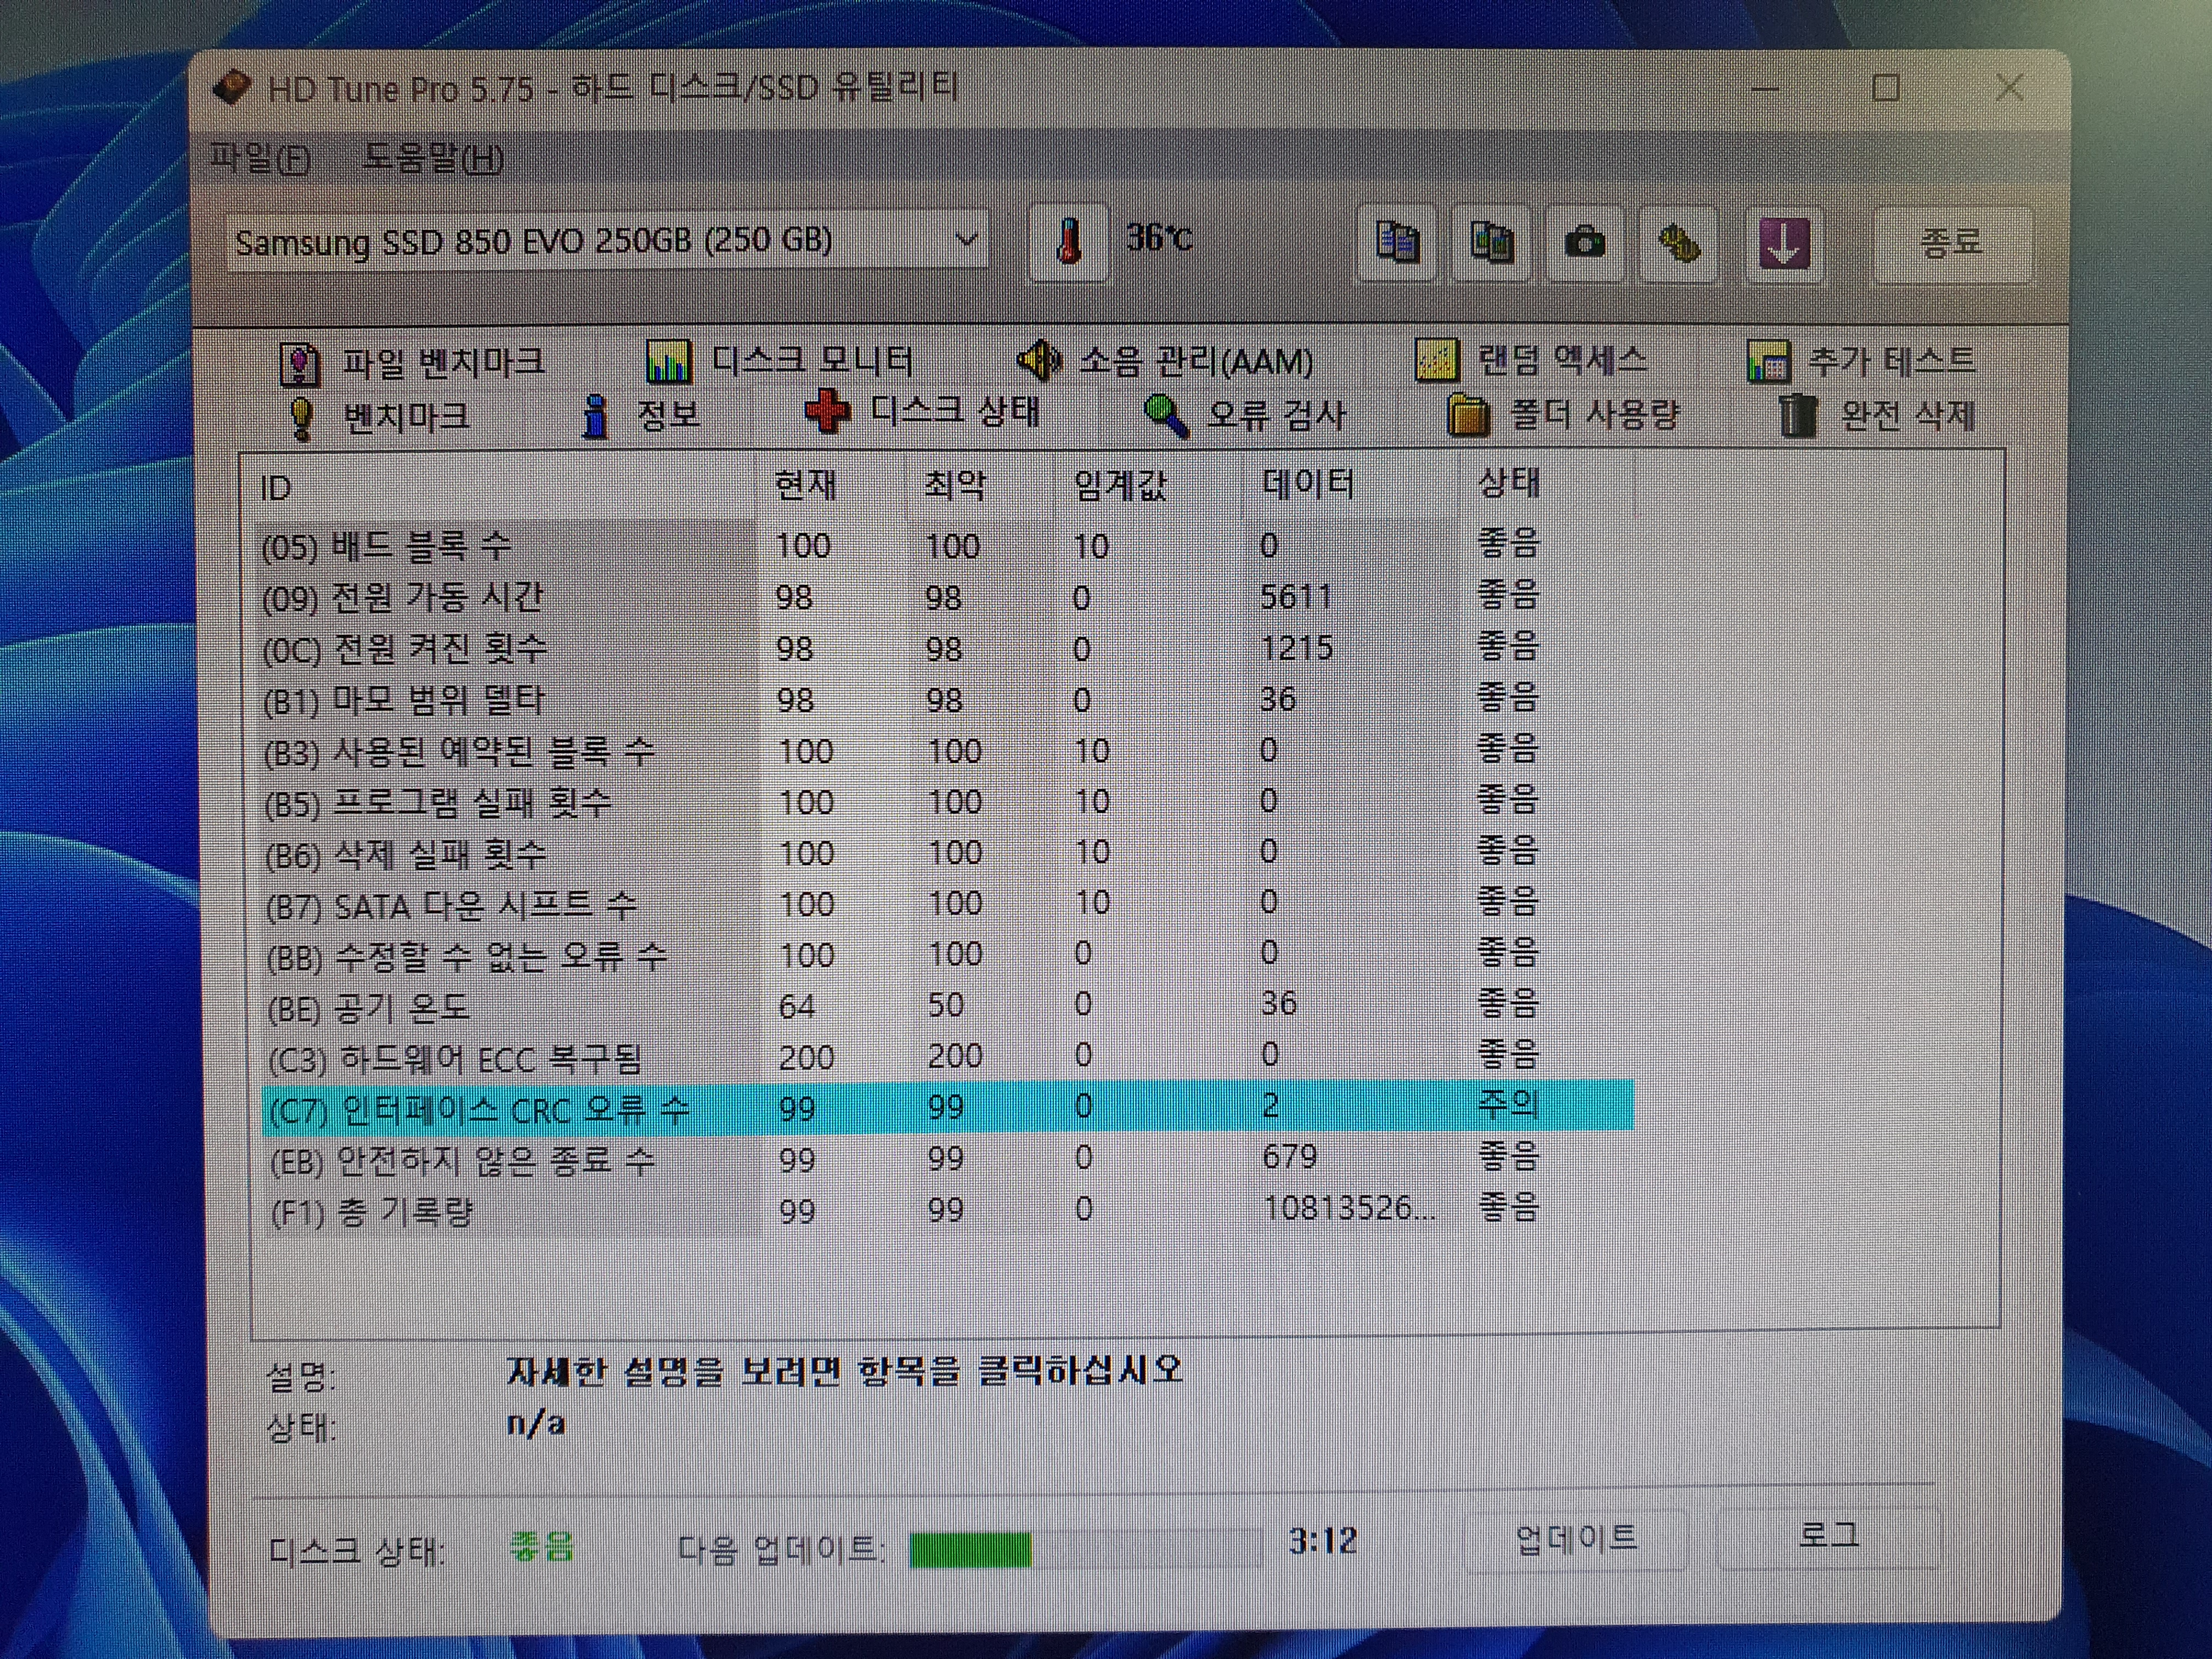Open the Samsung SSD 850 EVO drive dropdown
The width and height of the screenshot is (2212, 1659).
pyautogui.click(x=607, y=241)
